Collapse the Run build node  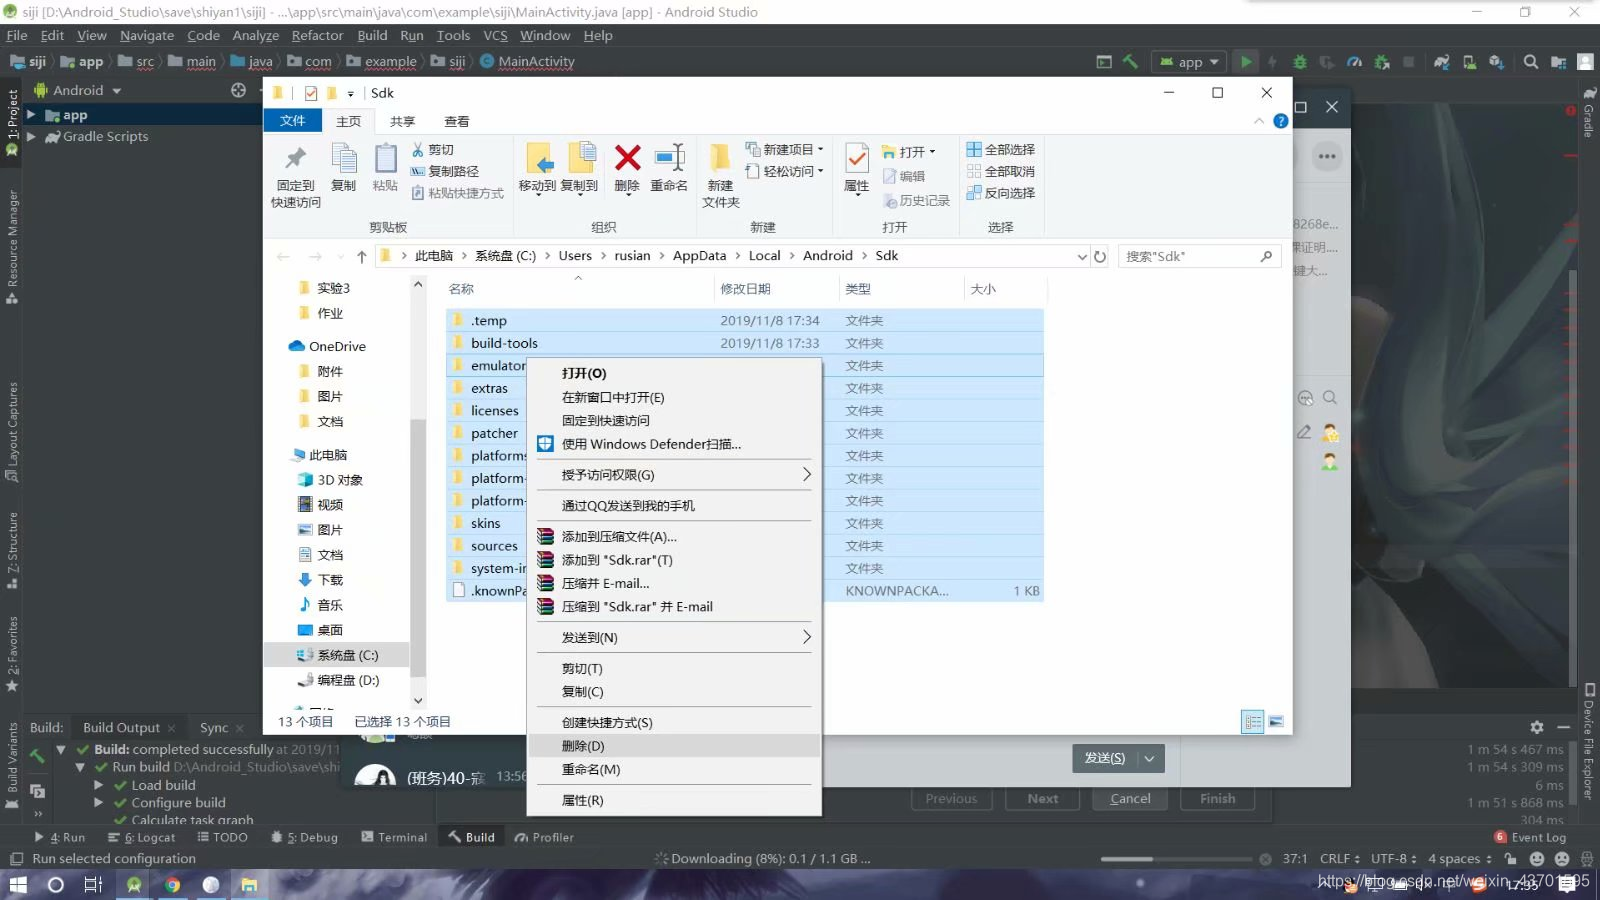[80, 767]
